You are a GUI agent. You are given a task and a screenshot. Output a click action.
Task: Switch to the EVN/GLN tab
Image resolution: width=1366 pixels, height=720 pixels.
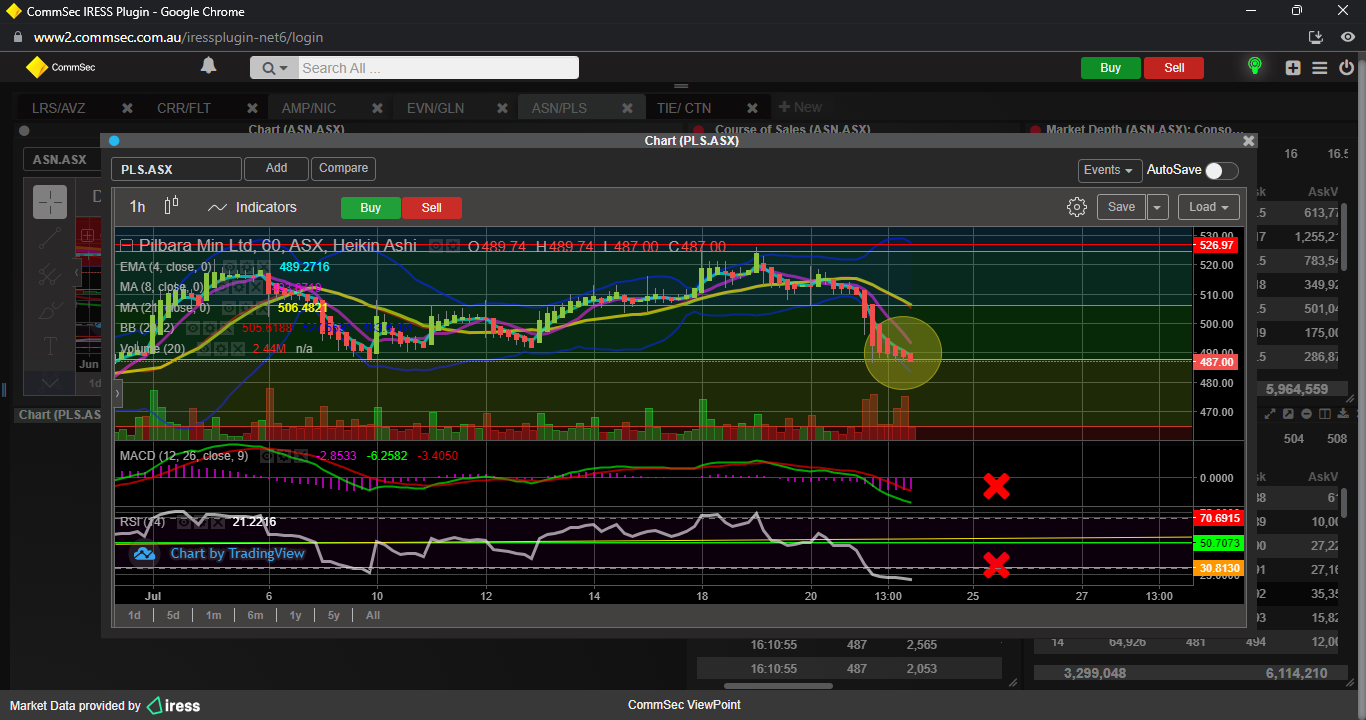pyautogui.click(x=435, y=108)
